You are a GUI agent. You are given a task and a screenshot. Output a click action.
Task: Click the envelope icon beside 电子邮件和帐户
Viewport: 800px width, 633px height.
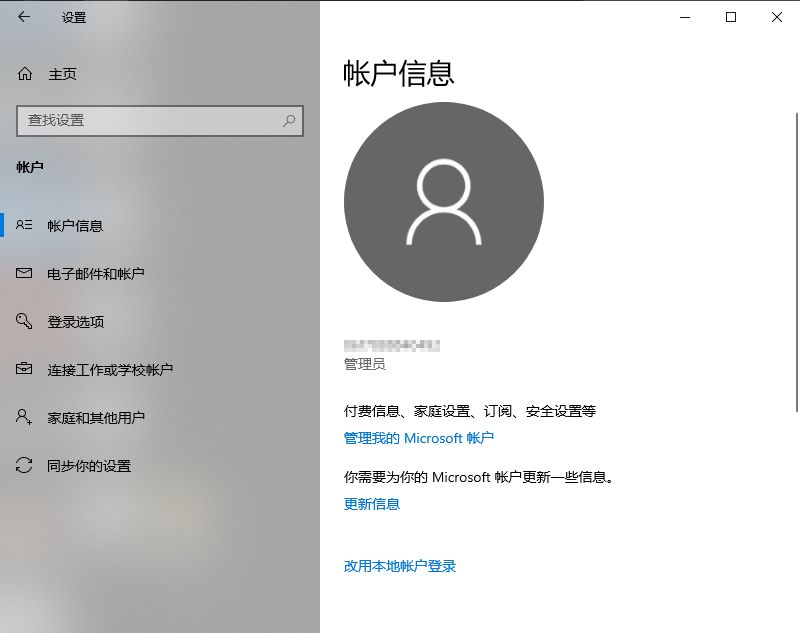coord(23,273)
